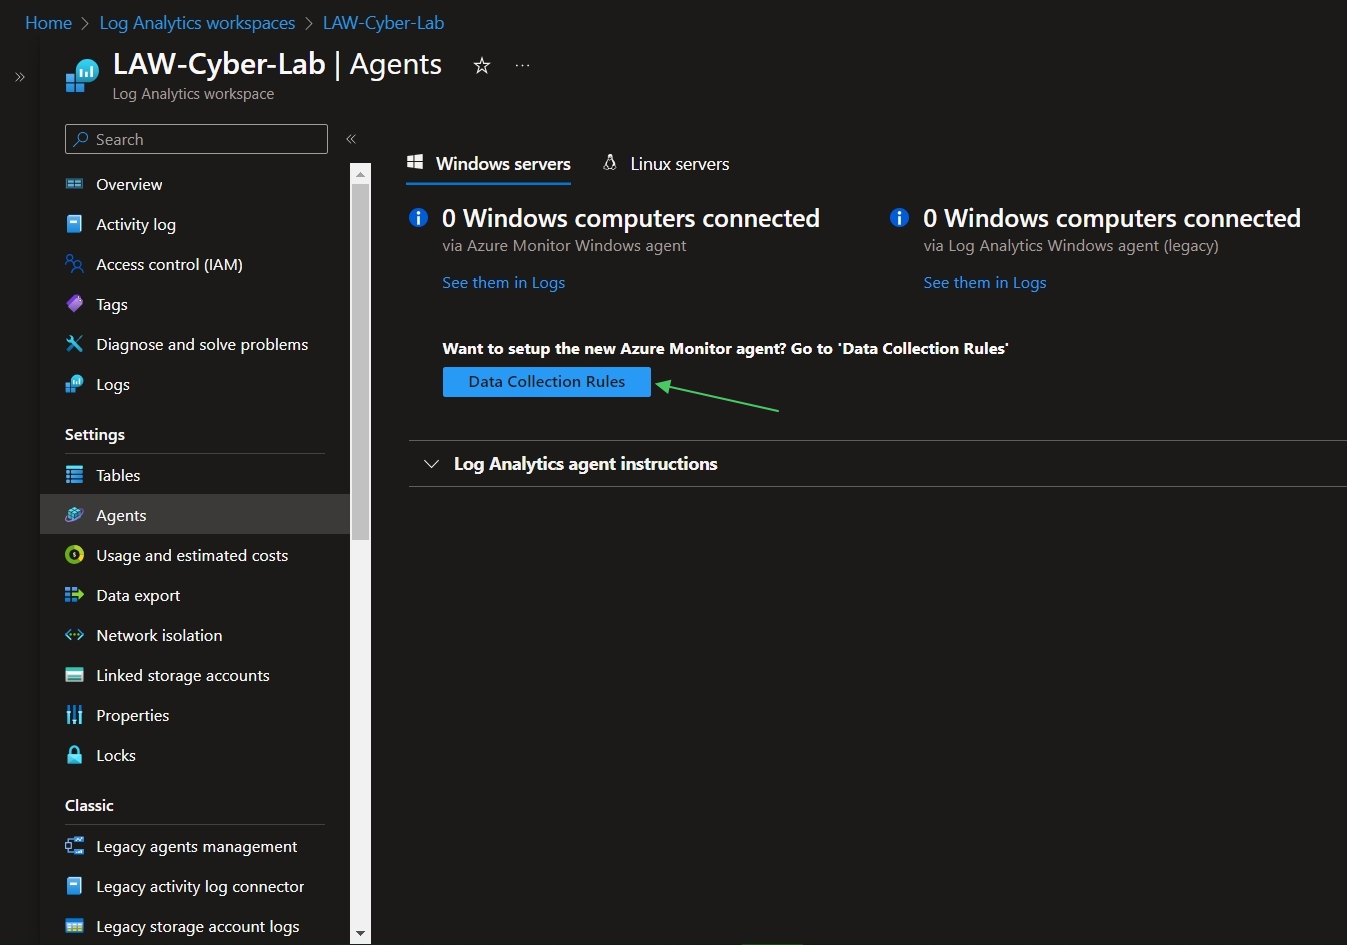The image size is (1347, 945).
Task: Open the ellipsis more options menu
Action: pos(522,66)
